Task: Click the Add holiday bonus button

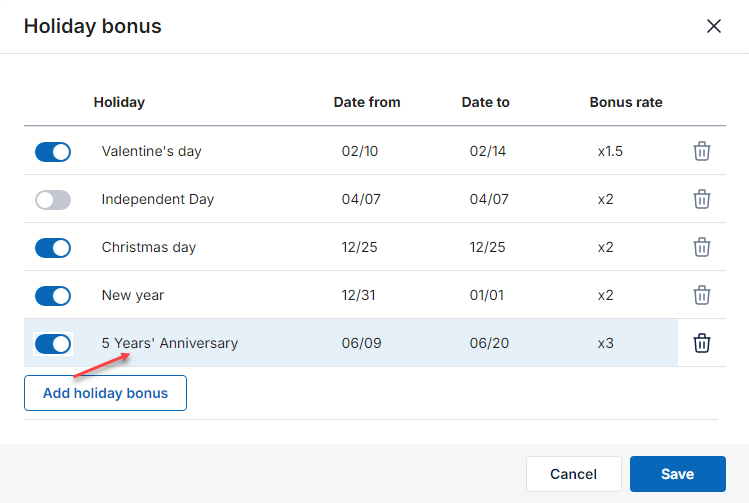Action: point(105,393)
